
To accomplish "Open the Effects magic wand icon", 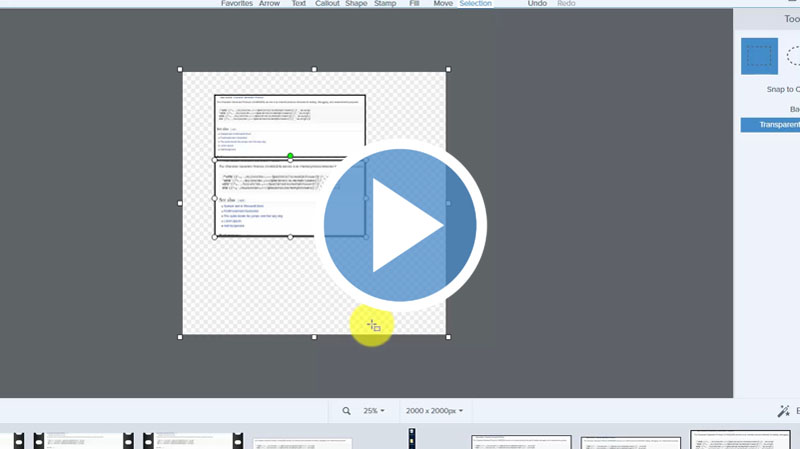I will 784,411.
